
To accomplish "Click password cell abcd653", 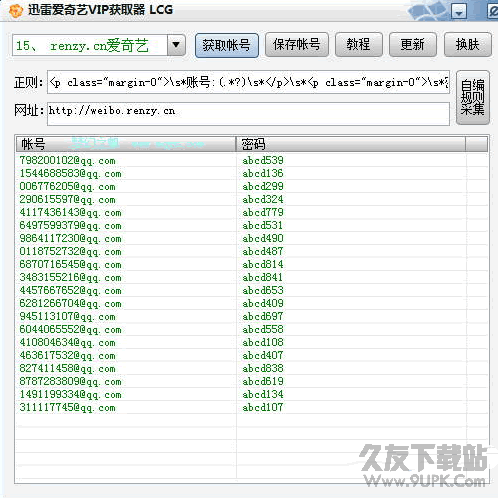I will pos(263,290).
